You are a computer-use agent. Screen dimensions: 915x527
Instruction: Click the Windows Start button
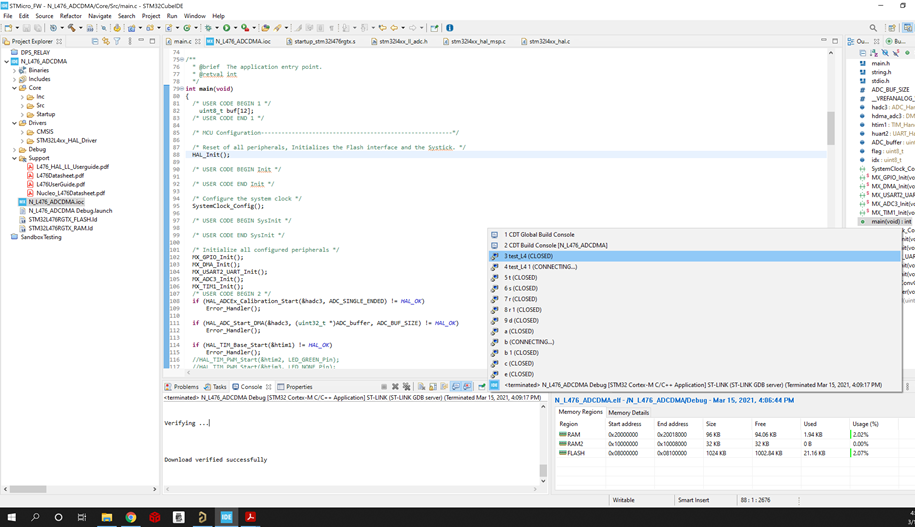pos(11,517)
